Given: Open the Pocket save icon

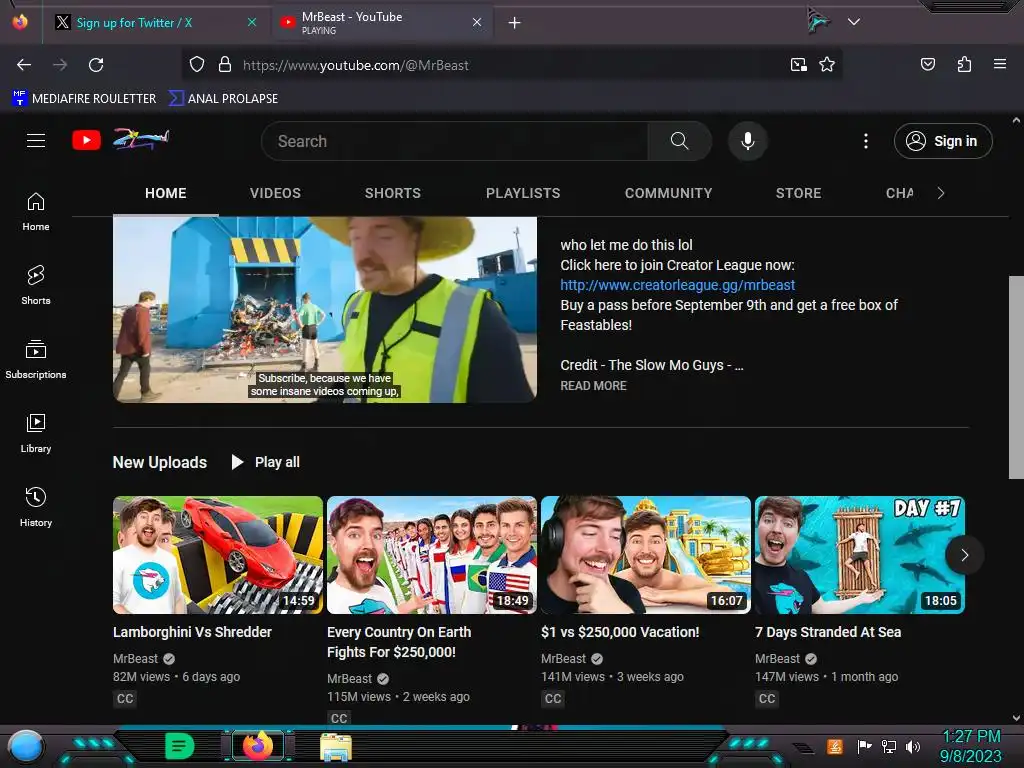Looking at the screenshot, I should (928, 64).
